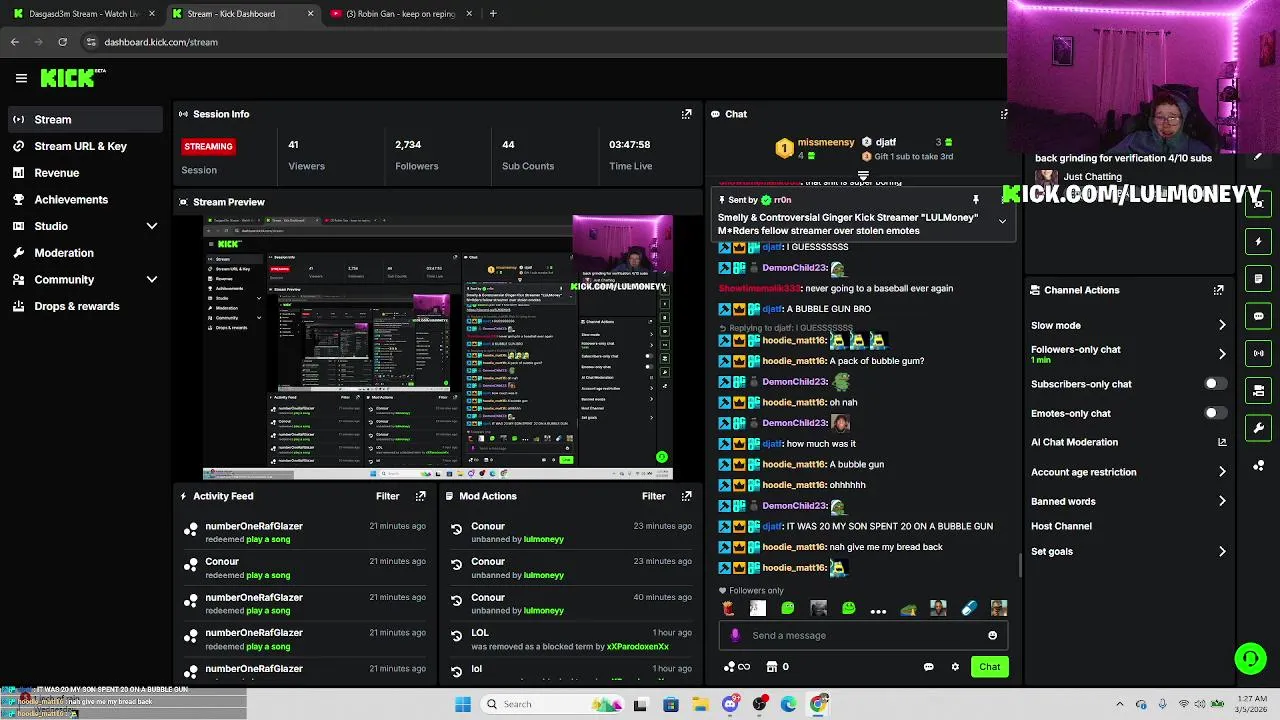Click the taskbar Search box
This screenshot has width=1280, height=720.
551,704
